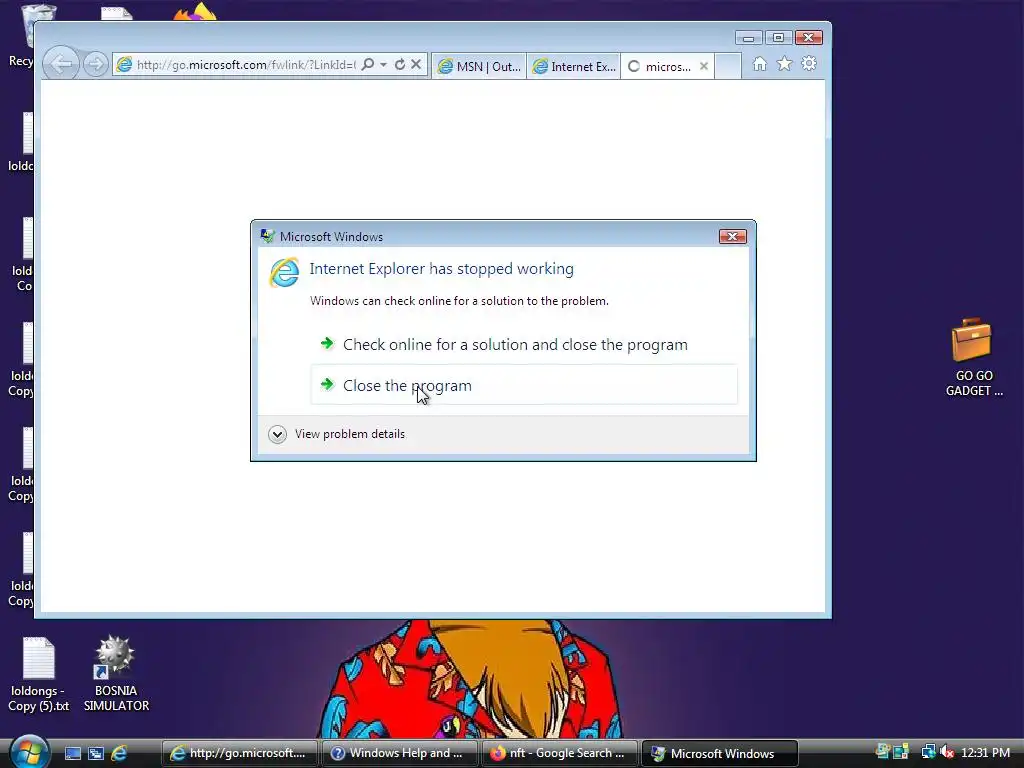This screenshot has width=1024, height=768.
Task: Click Show Desktop quick launch icon
Action: (72, 754)
